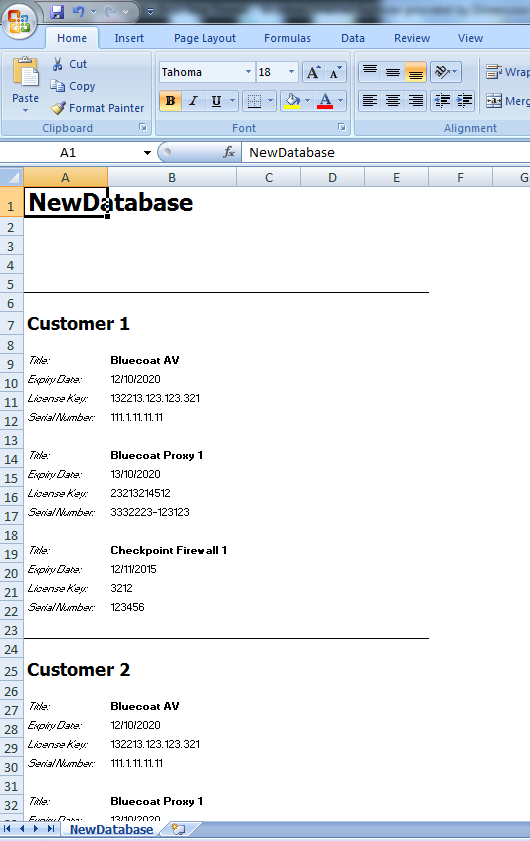Screen dimensions: 530x841
Task: Click the Tahoma font name box
Action: click(x=202, y=72)
